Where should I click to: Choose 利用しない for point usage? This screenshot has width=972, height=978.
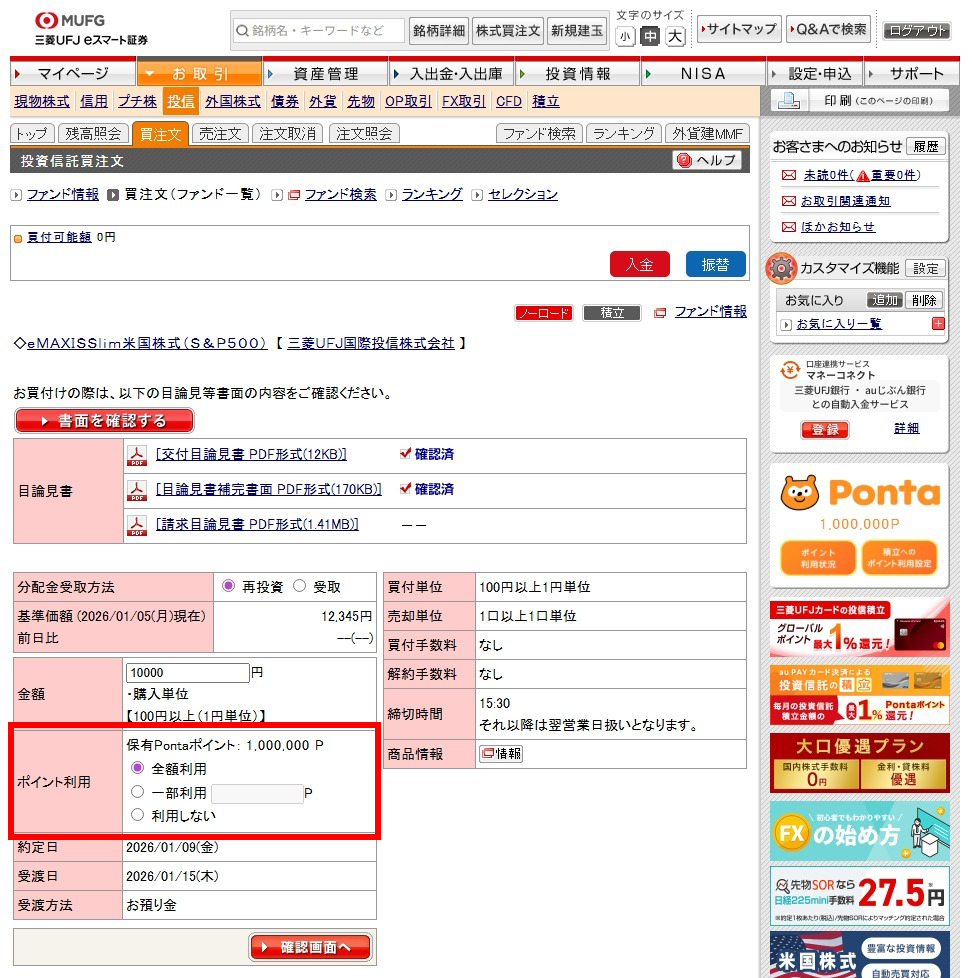[138, 815]
